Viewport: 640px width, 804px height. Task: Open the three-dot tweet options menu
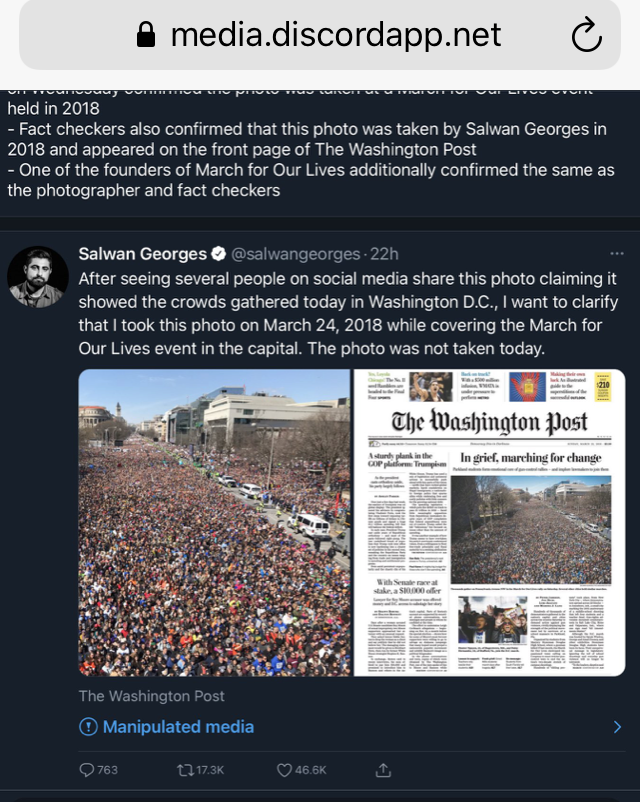617,253
